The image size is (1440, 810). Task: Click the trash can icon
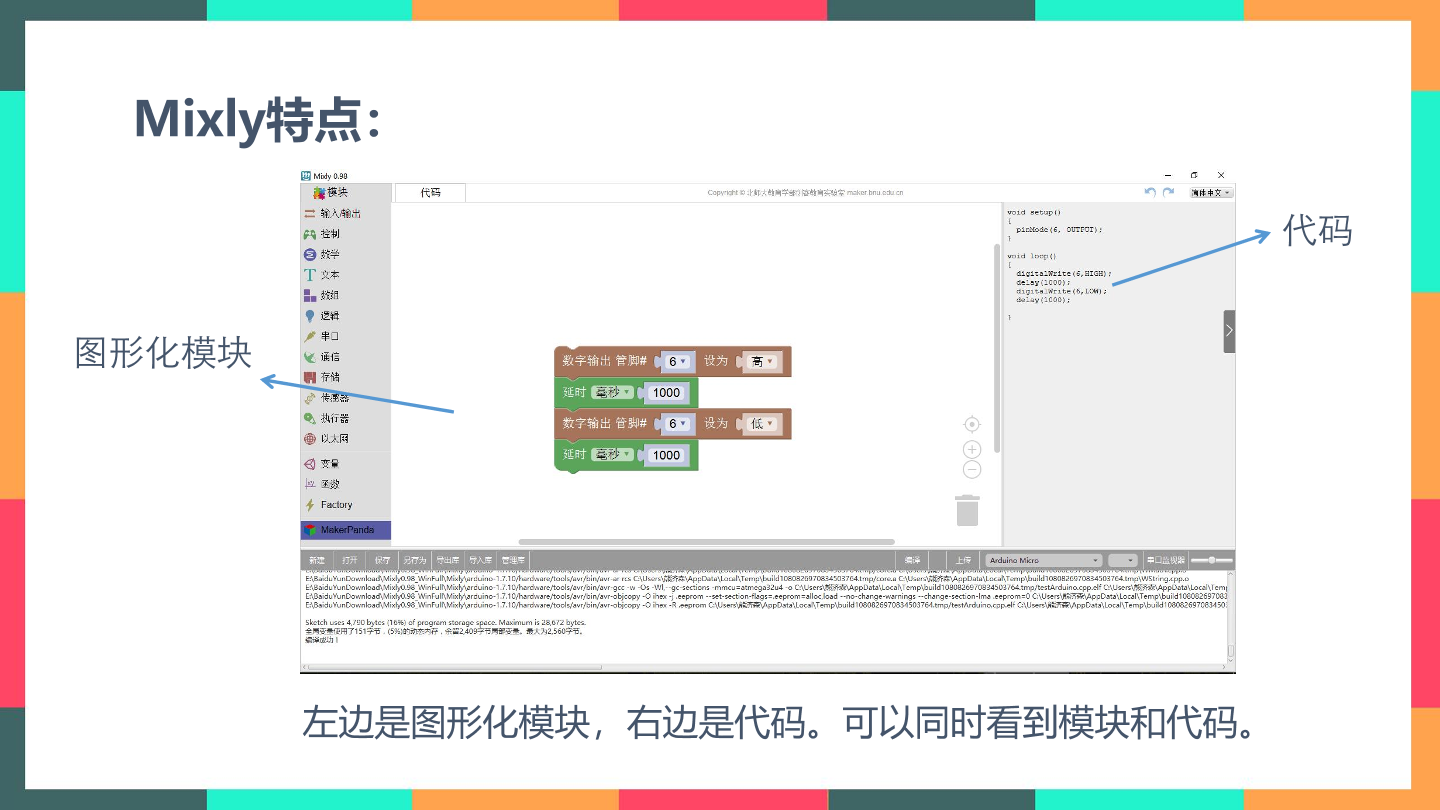pos(967,510)
